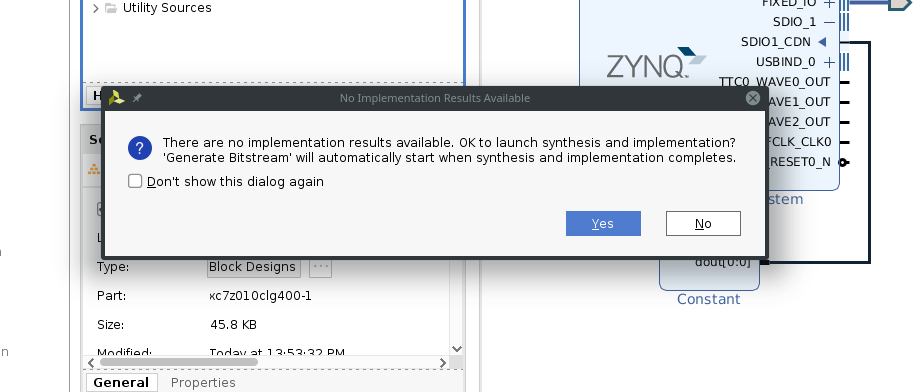The height and width of the screenshot is (392, 913).
Task: Expand the FIXED_IO interface port
Action: [x=830, y=3]
